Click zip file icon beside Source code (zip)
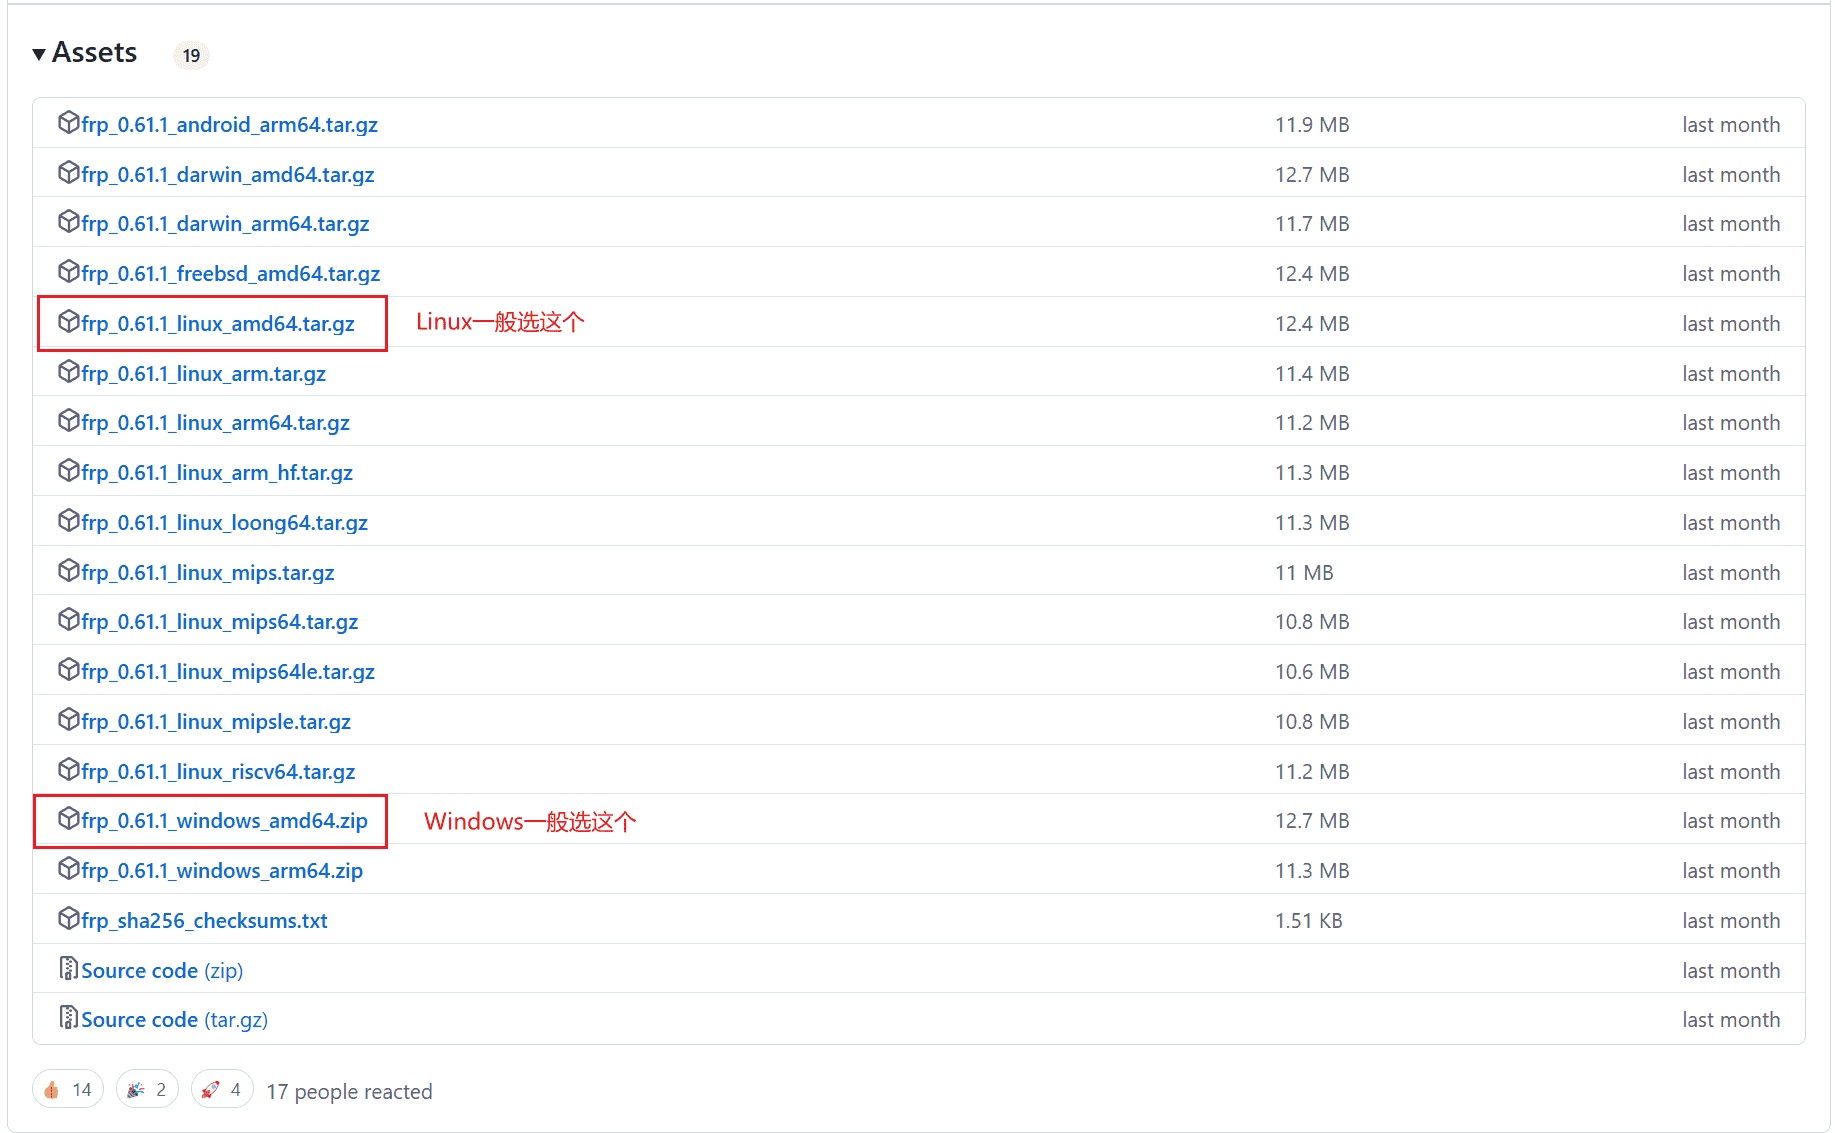 click(68, 968)
